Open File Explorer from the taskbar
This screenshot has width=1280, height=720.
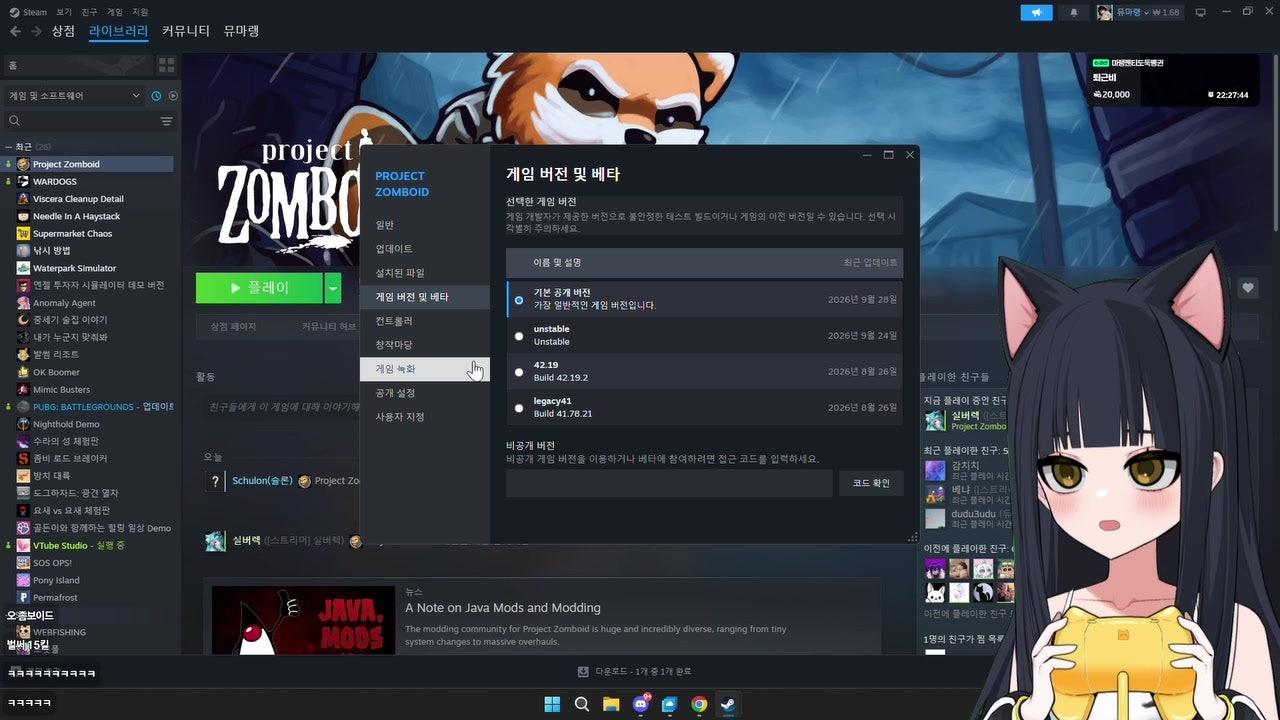point(611,704)
